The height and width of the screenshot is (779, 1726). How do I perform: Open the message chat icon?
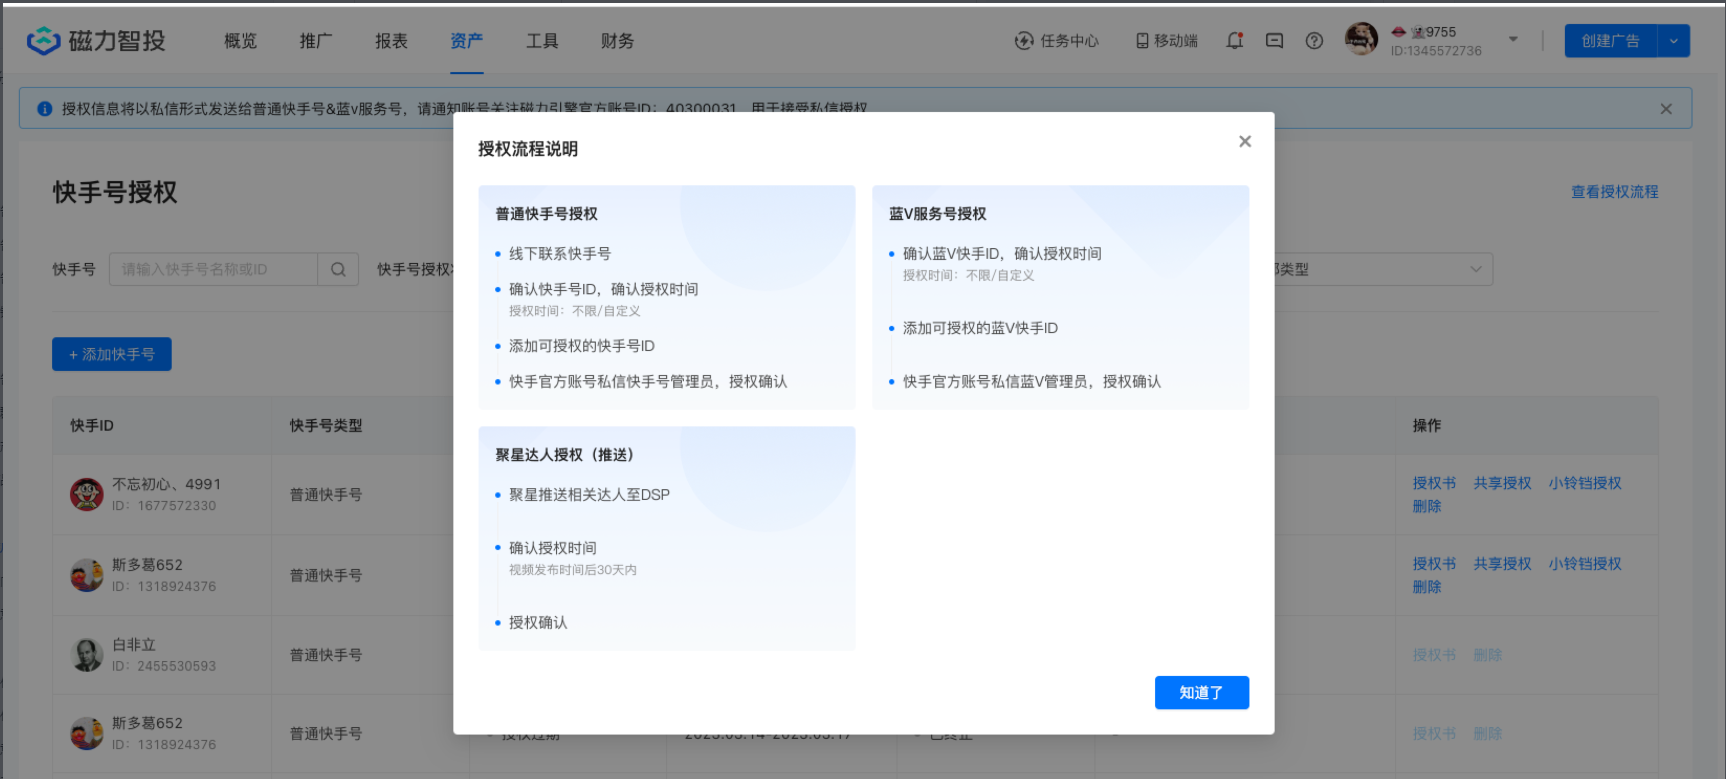(1274, 41)
